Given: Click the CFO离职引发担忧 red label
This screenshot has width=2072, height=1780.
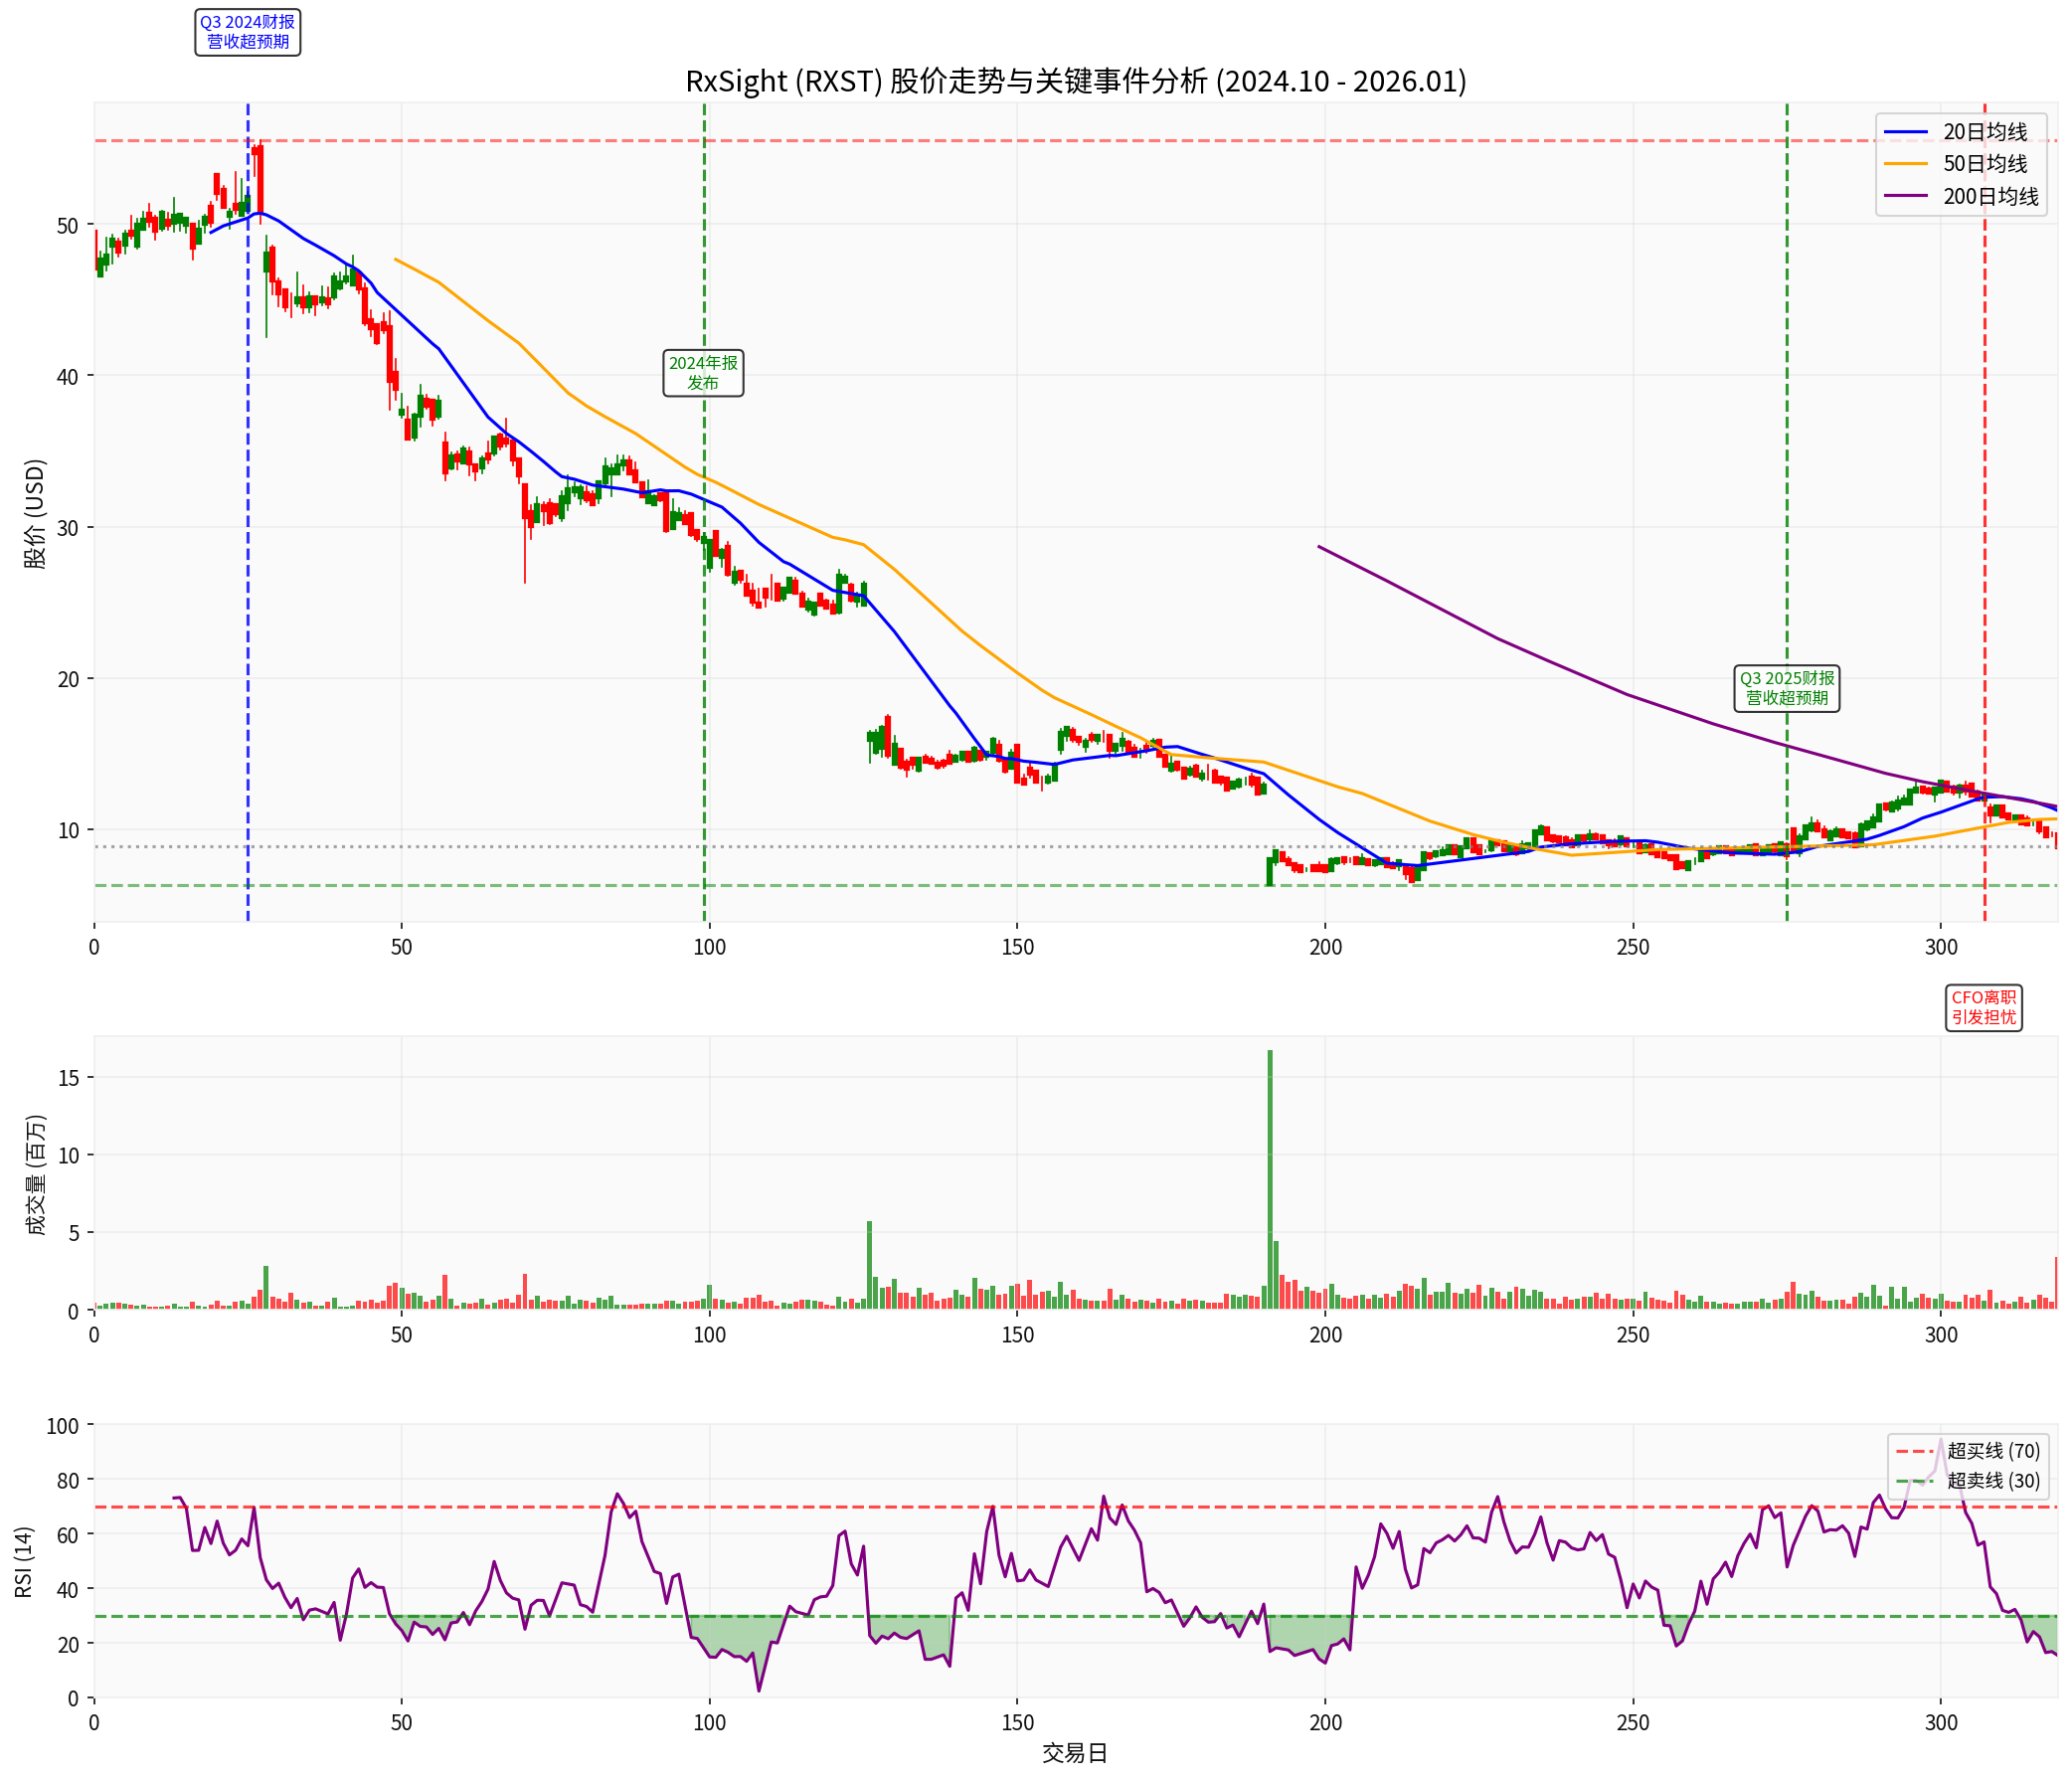Looking at the screenshot, I should click(x=1983, y=1007).
